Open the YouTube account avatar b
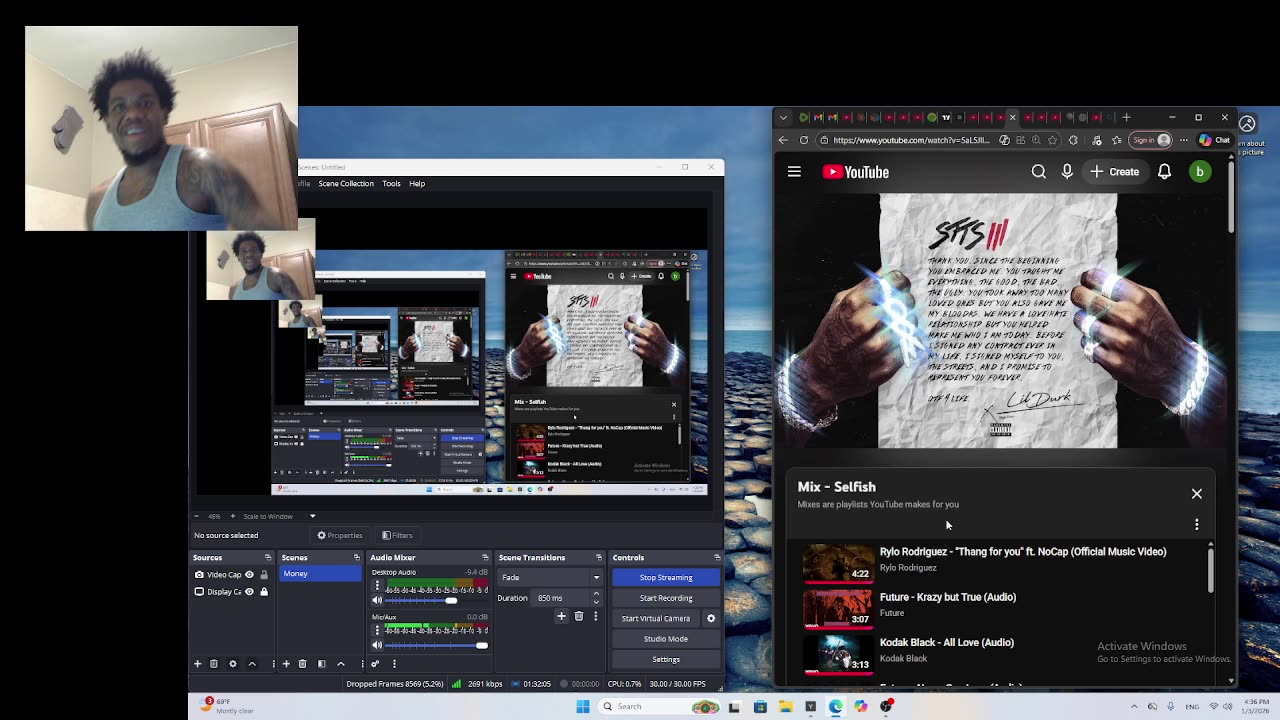 coord(1199,172)
